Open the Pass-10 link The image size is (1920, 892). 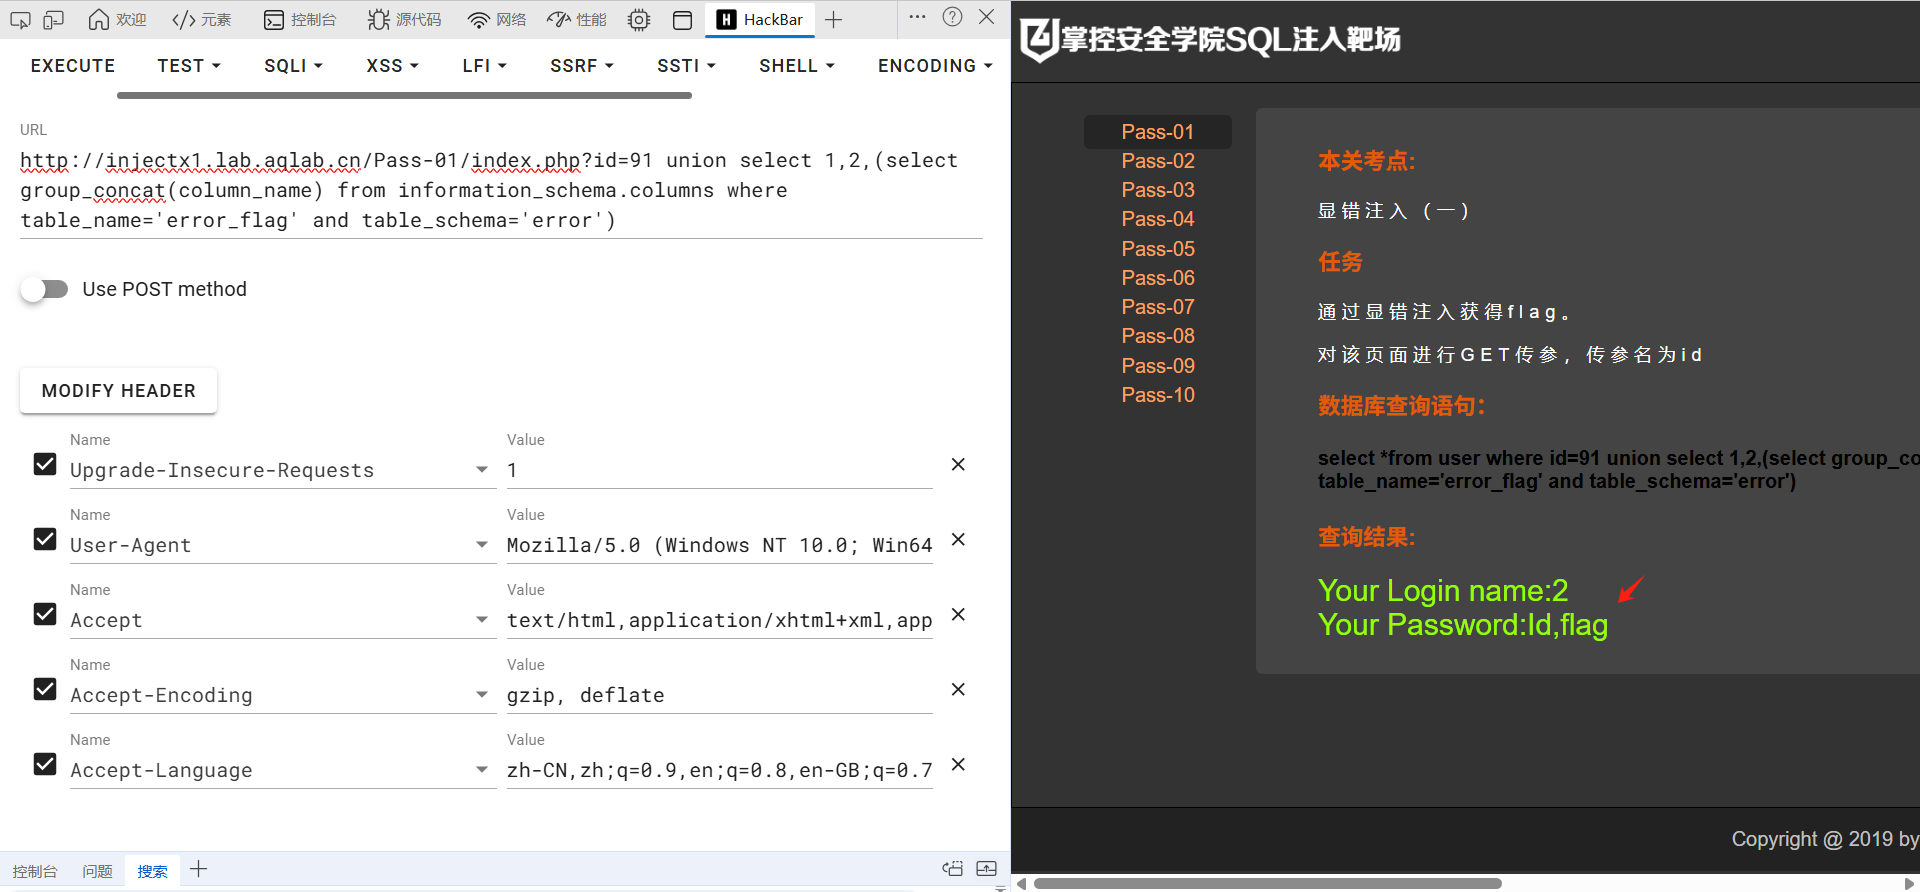point(1158,395)
